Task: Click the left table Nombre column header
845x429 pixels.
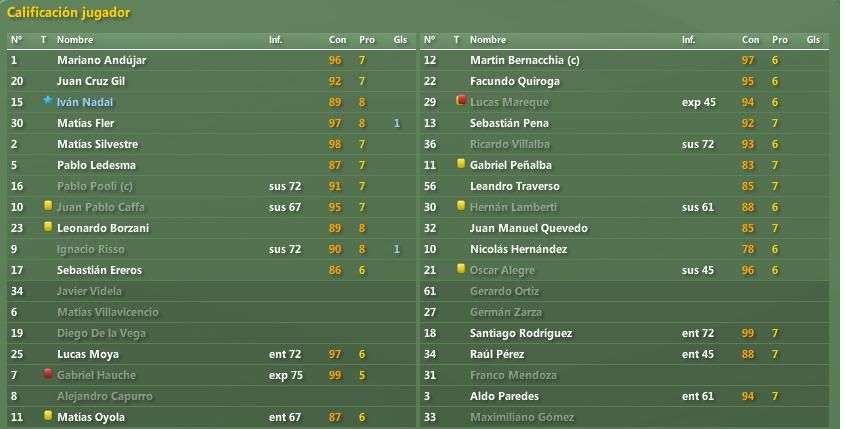Action: tap(75, 40)
